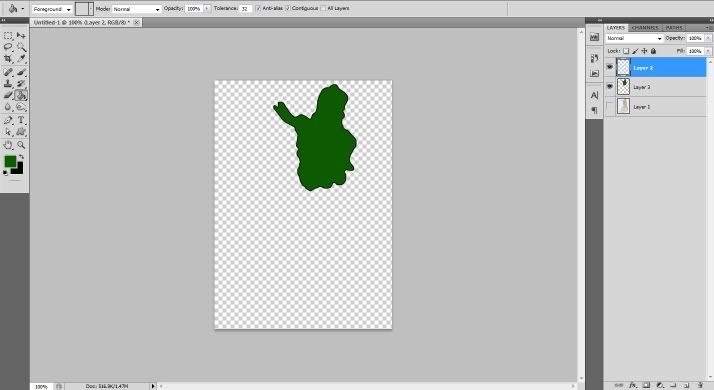Select the Type tool
This screenshot has width=714, height=390.
tap(21, 120)
